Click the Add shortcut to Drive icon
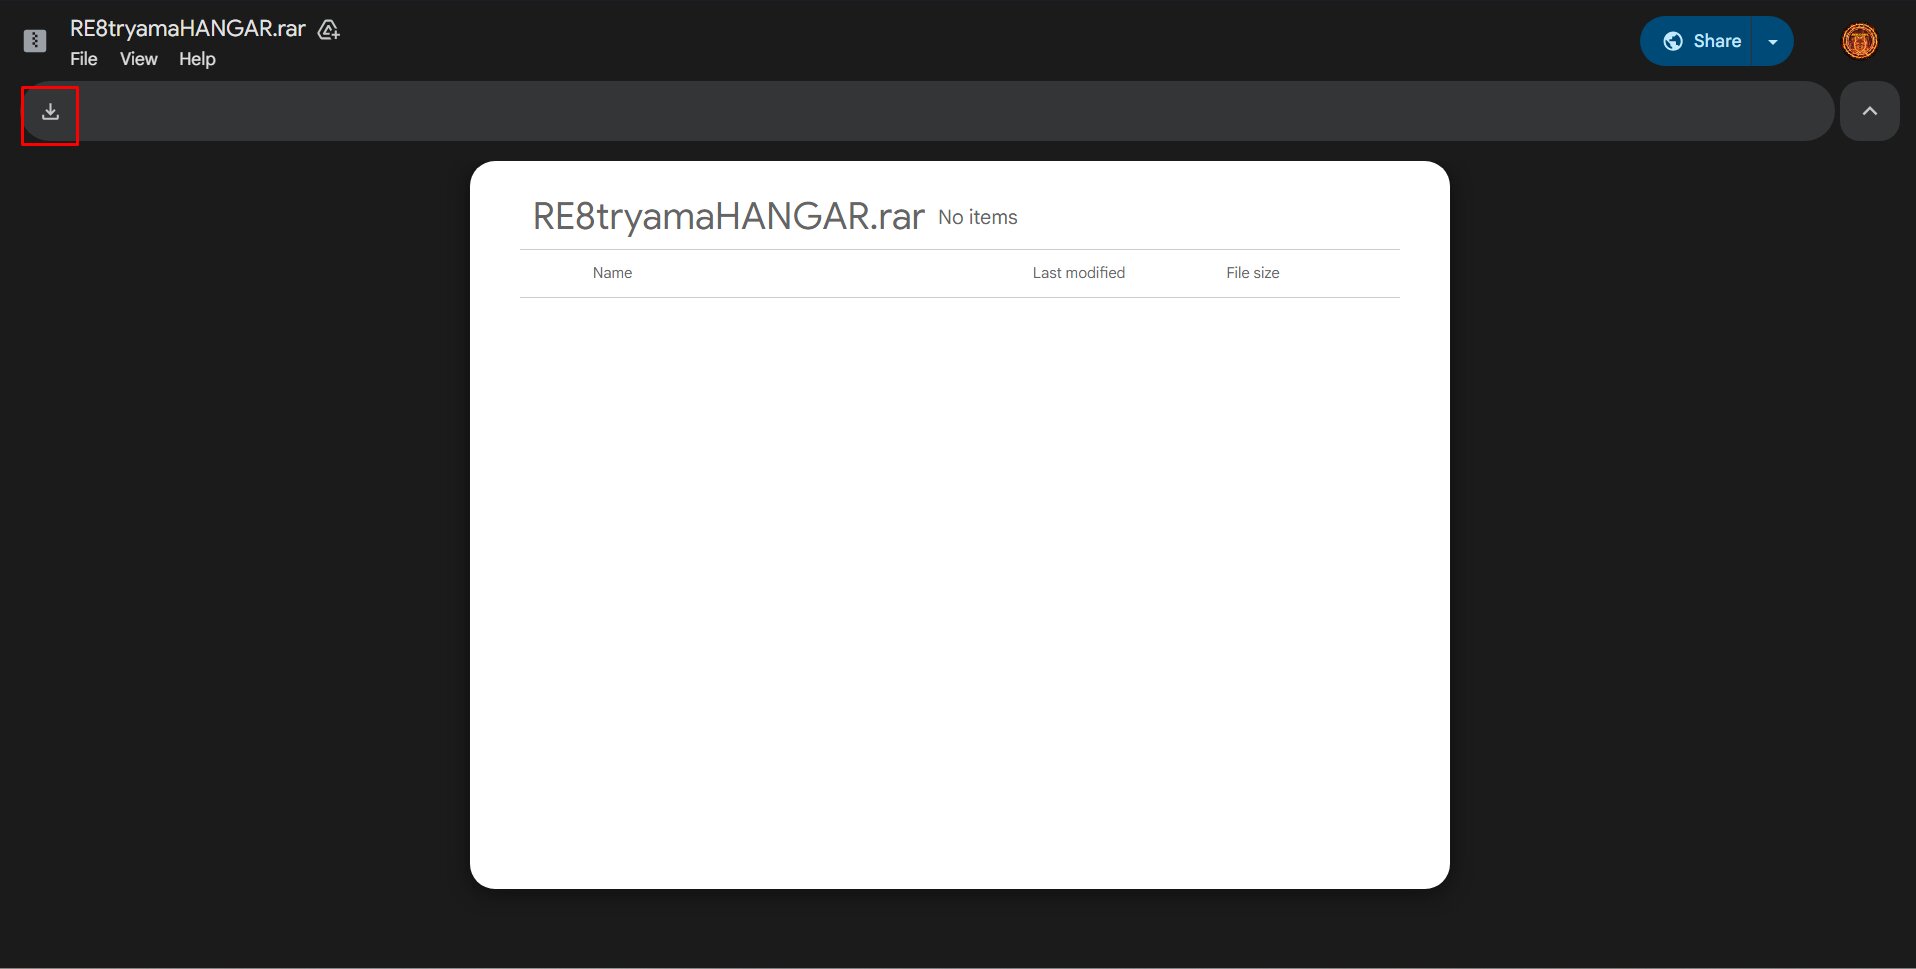1916x969 pixels. [327, 30]
